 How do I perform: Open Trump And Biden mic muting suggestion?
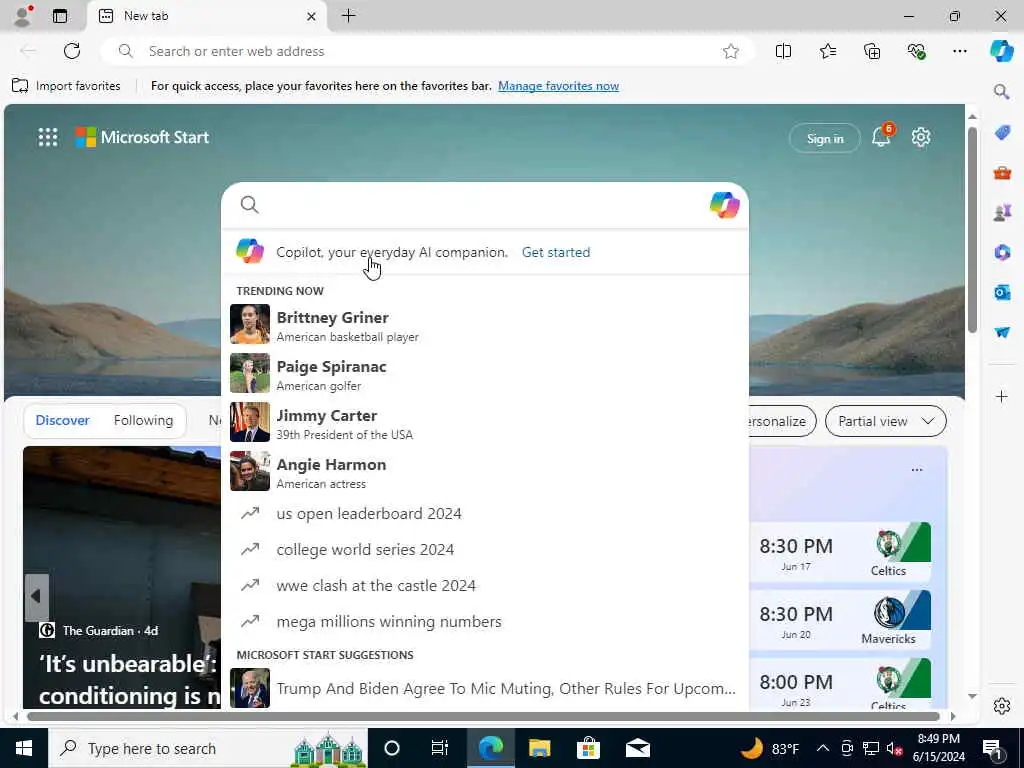point(485,688)
